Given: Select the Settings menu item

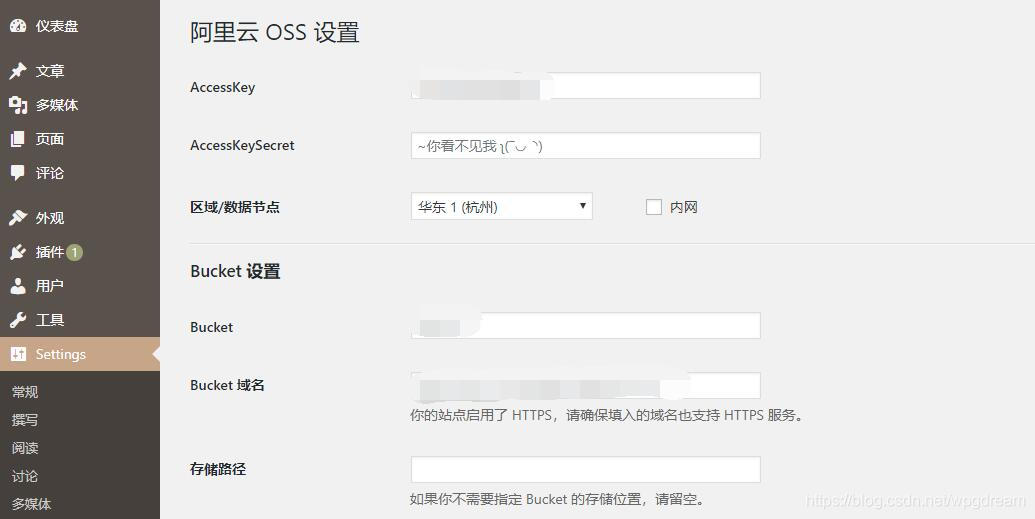Looking at the screenshot, I should (80, 354).
